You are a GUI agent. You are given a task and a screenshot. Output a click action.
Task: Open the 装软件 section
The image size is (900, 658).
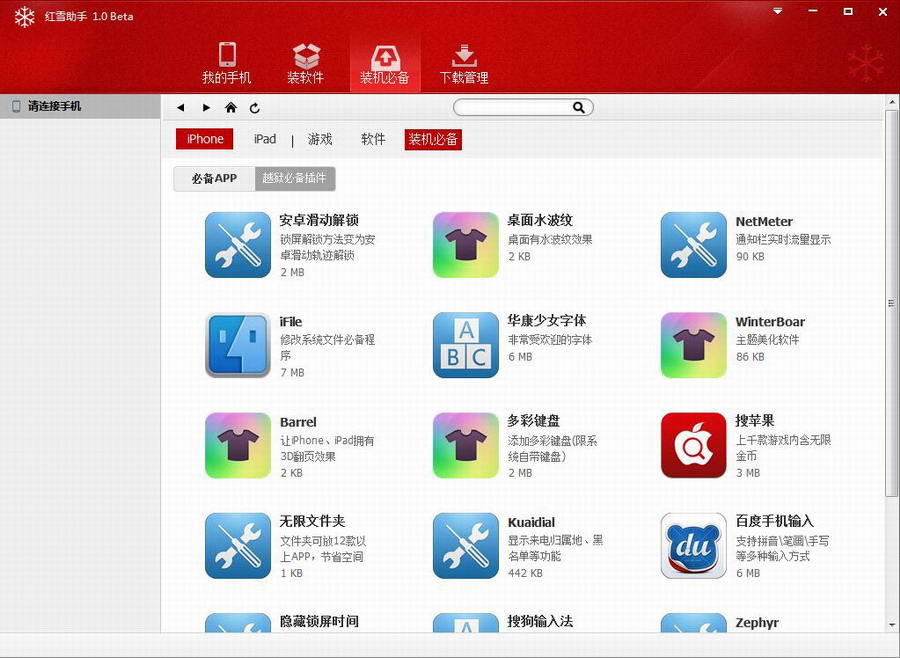[305, 63]
